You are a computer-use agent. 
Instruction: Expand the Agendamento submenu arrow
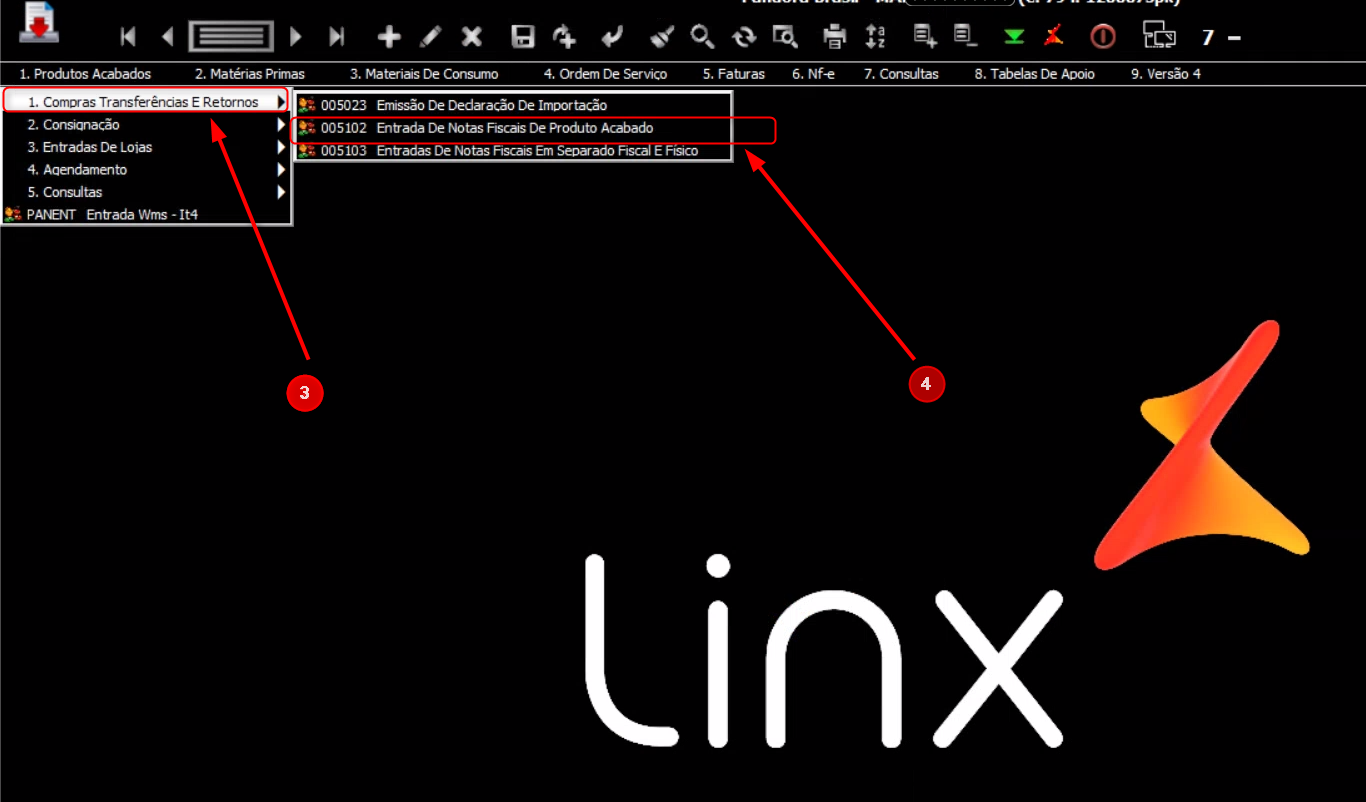pyautogui.click(x=281, y=170)
